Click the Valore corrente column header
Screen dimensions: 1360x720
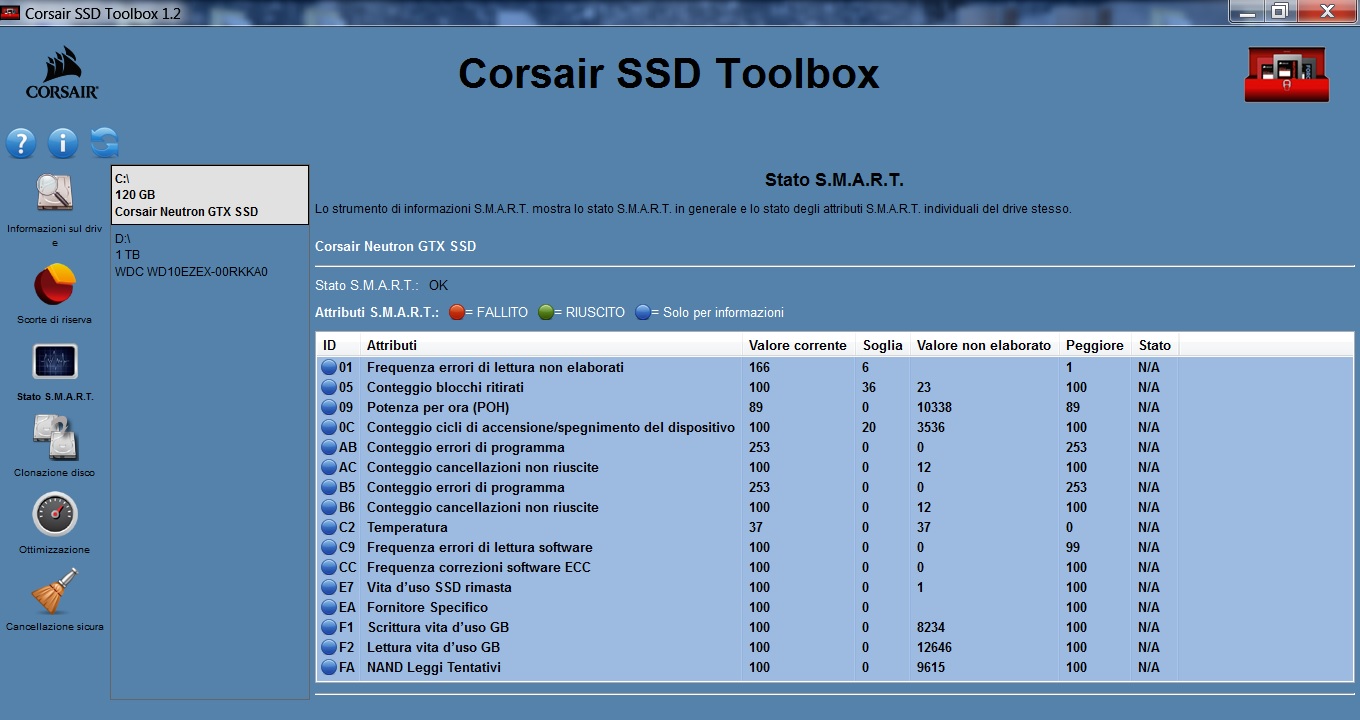(799, 345)
